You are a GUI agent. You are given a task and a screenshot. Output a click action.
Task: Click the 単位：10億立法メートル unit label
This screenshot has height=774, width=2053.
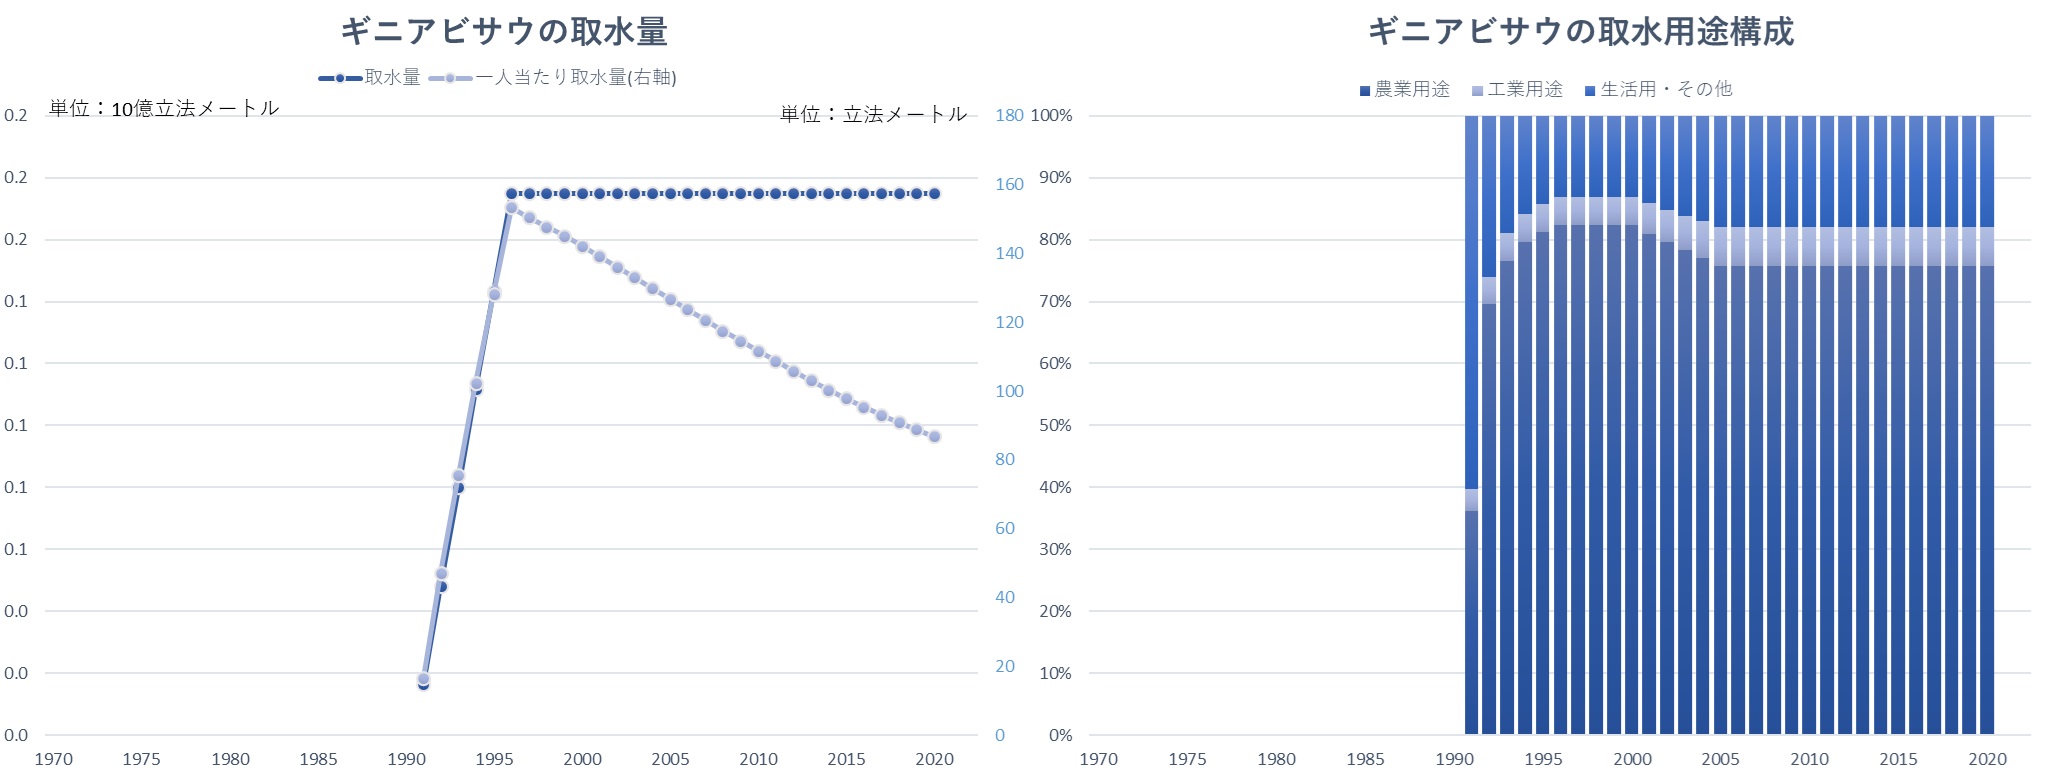click(164, 108)
